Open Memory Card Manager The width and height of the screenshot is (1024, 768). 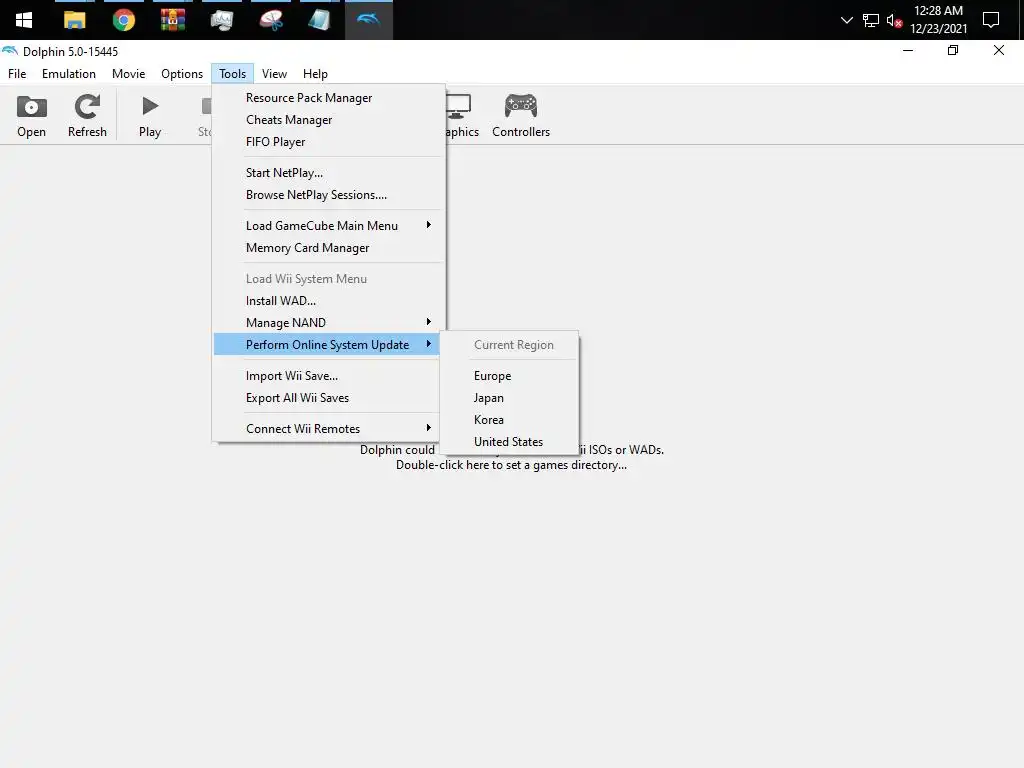point(328,248)
